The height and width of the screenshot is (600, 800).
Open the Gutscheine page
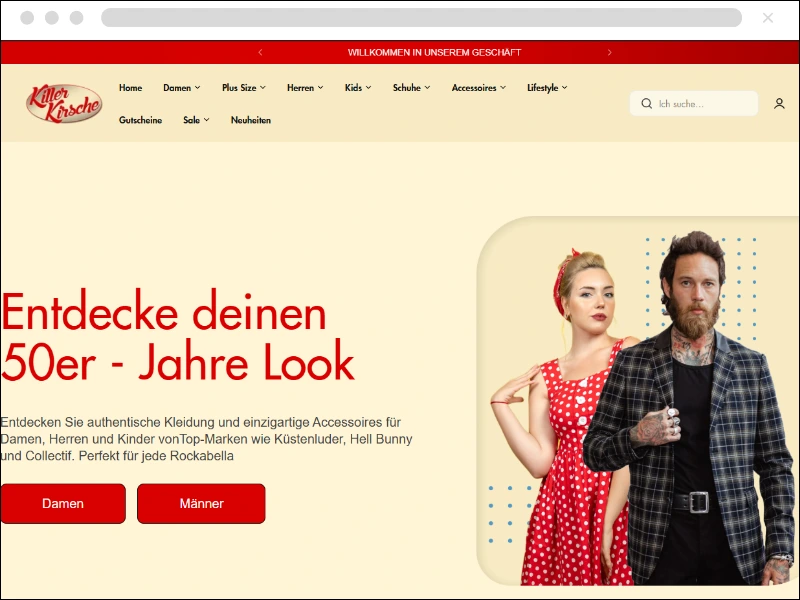click(140, 120)
